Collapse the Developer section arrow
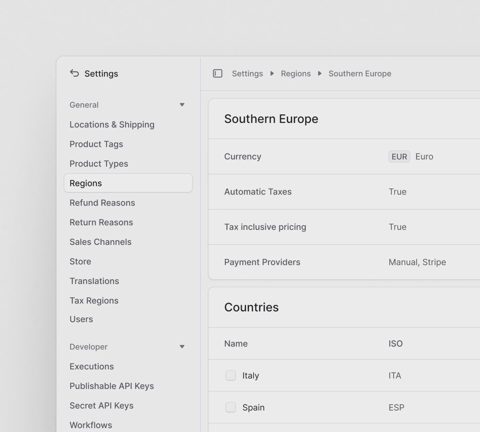The height and width of the screenshot is (432, 480). coord(182,347)
